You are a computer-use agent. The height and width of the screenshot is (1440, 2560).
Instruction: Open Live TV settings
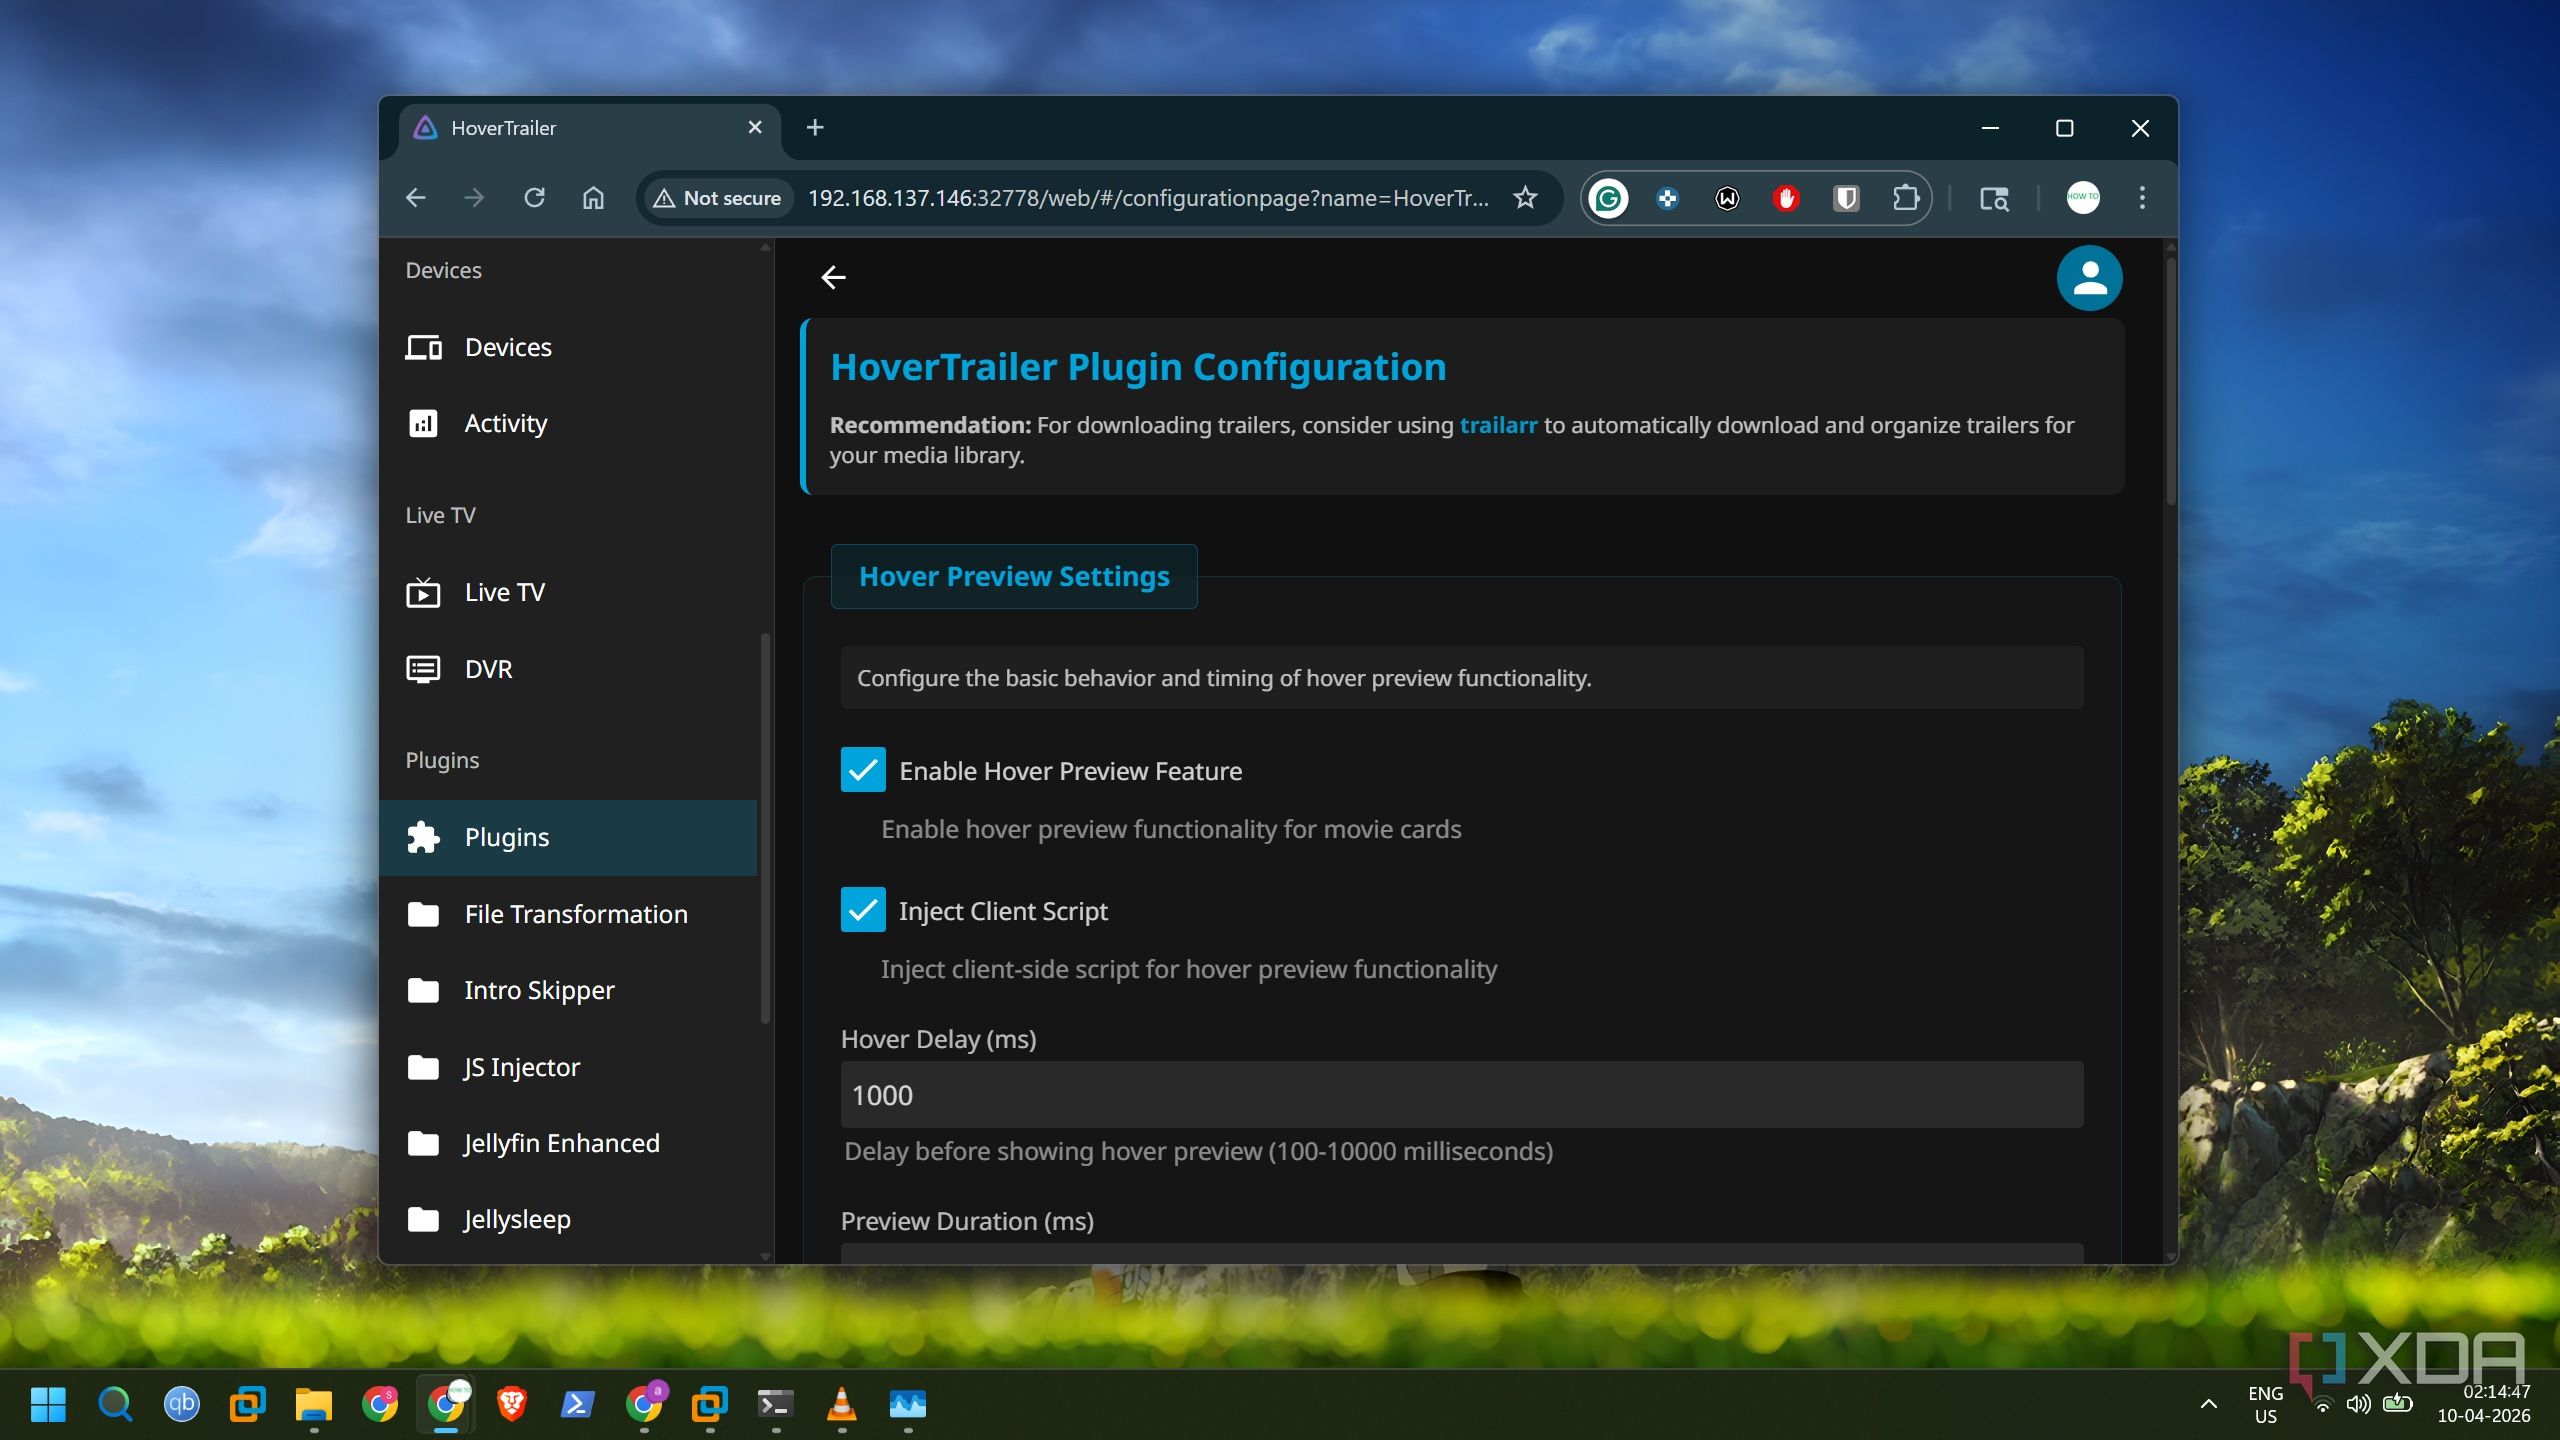568,592
